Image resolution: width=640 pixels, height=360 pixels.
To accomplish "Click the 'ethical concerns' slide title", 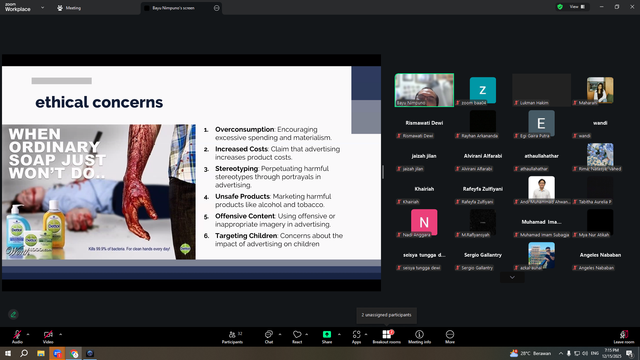I will tap(99, 102).
